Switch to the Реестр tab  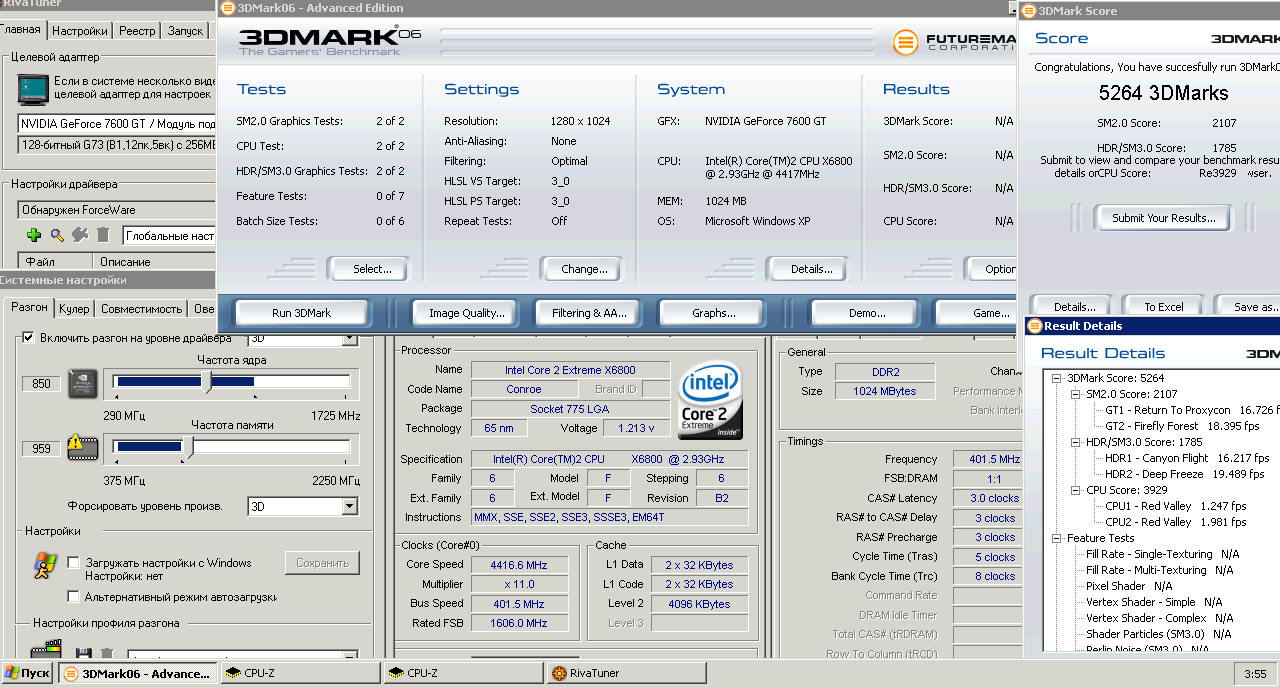coord(137,31)
